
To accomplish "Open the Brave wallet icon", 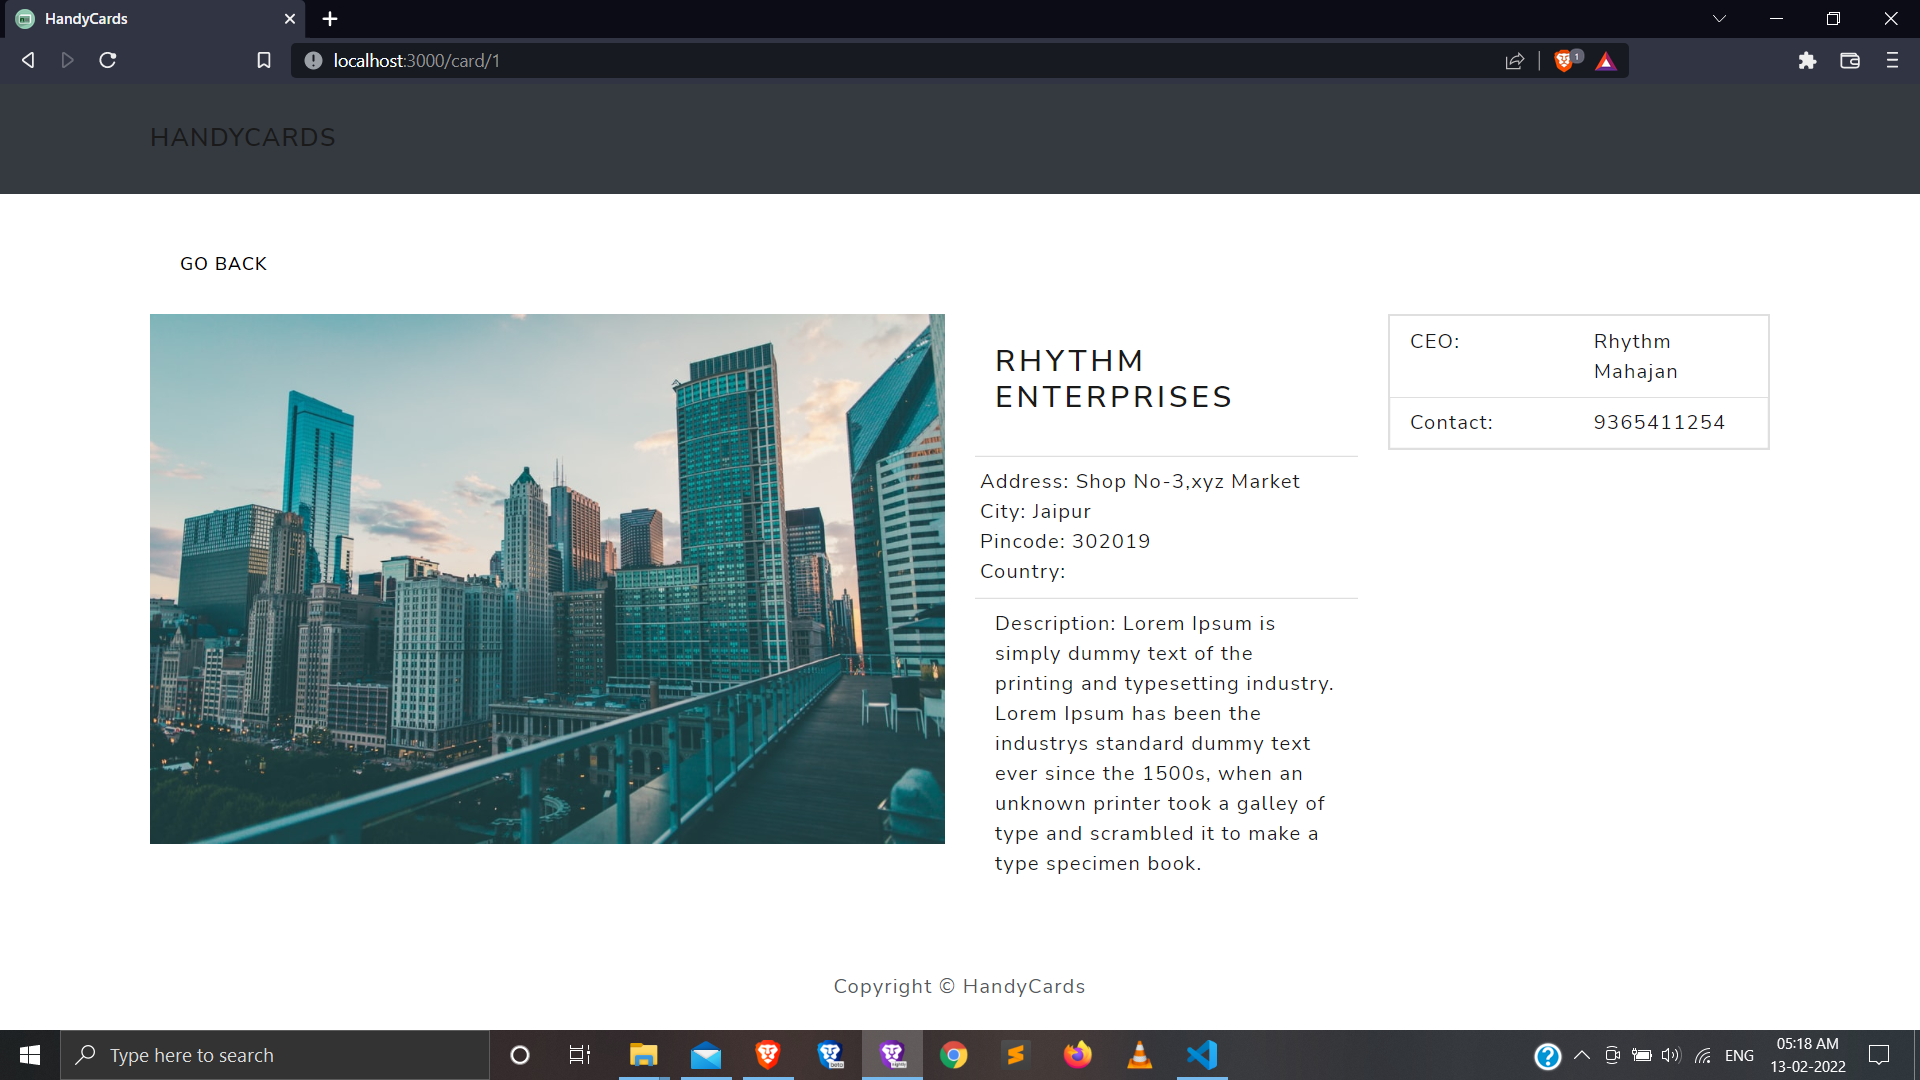I will click(1850, 61).
